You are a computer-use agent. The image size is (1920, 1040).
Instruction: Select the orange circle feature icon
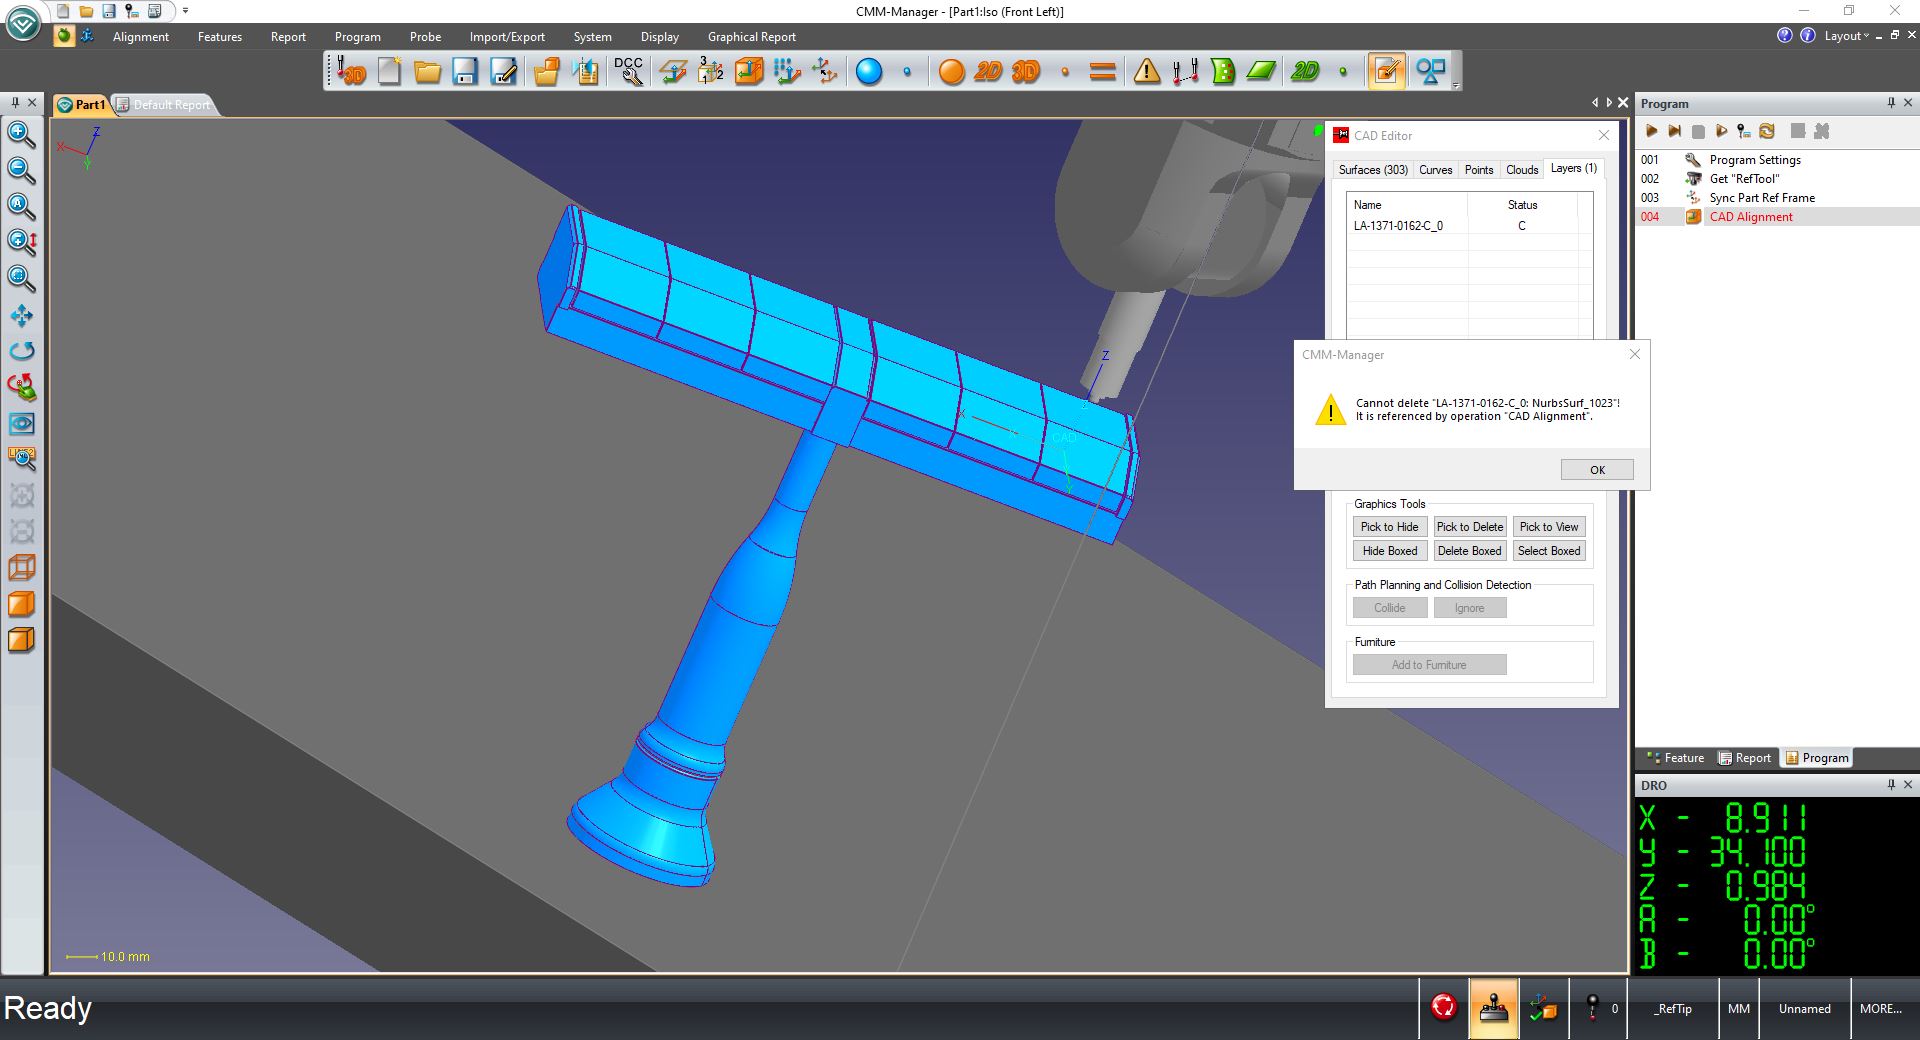tap(951, 72)
